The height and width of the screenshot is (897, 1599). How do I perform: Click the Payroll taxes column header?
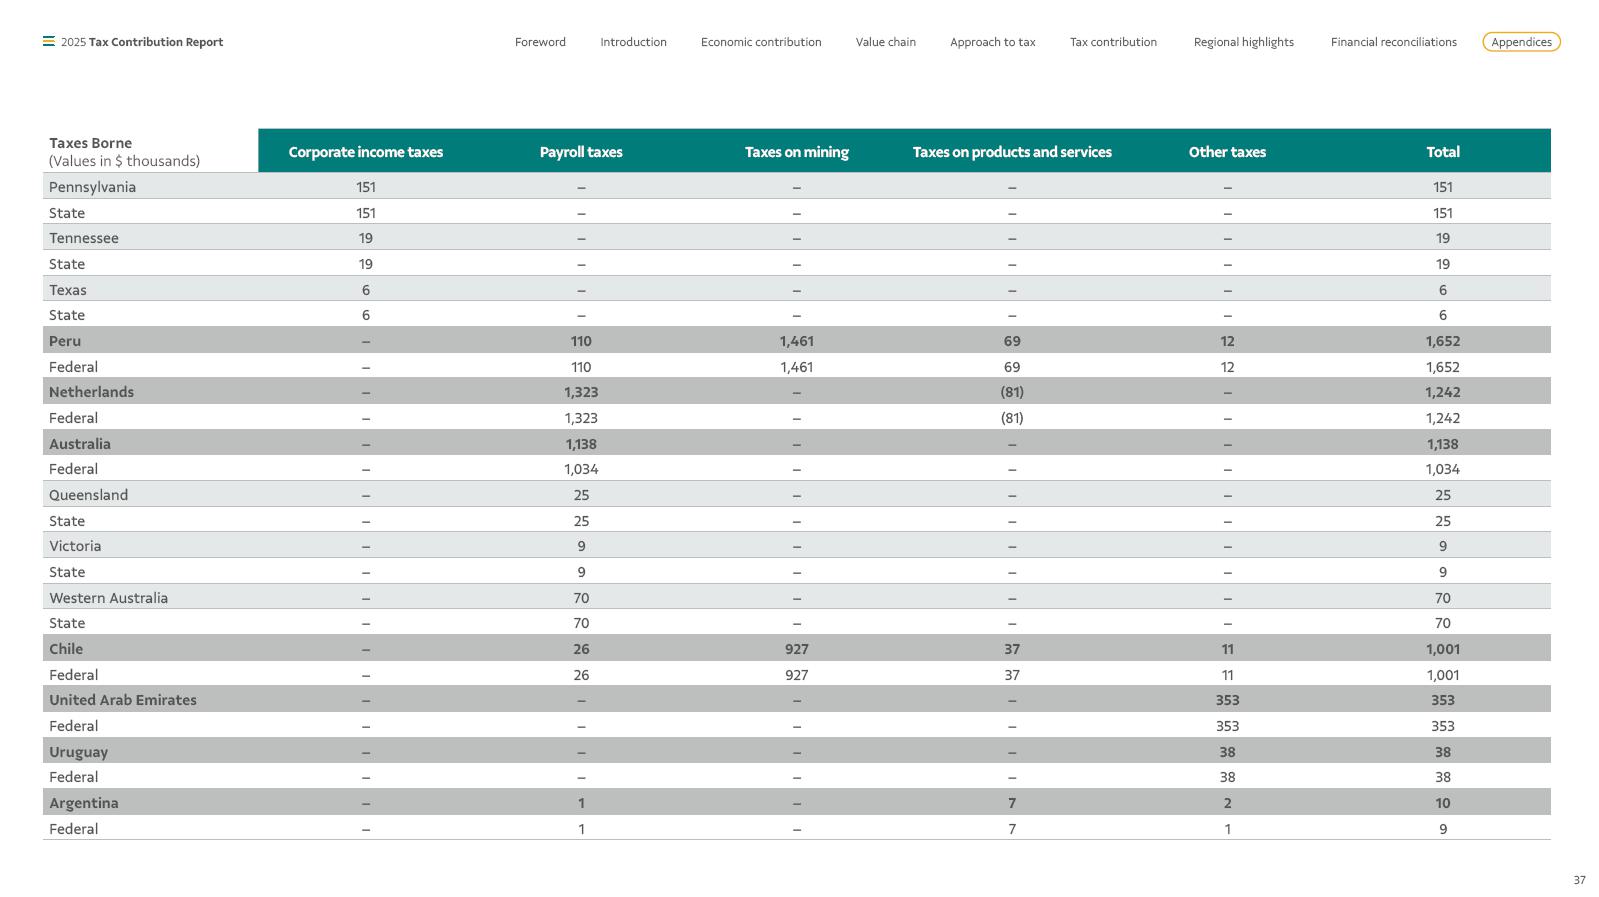(x=581, y=152)
